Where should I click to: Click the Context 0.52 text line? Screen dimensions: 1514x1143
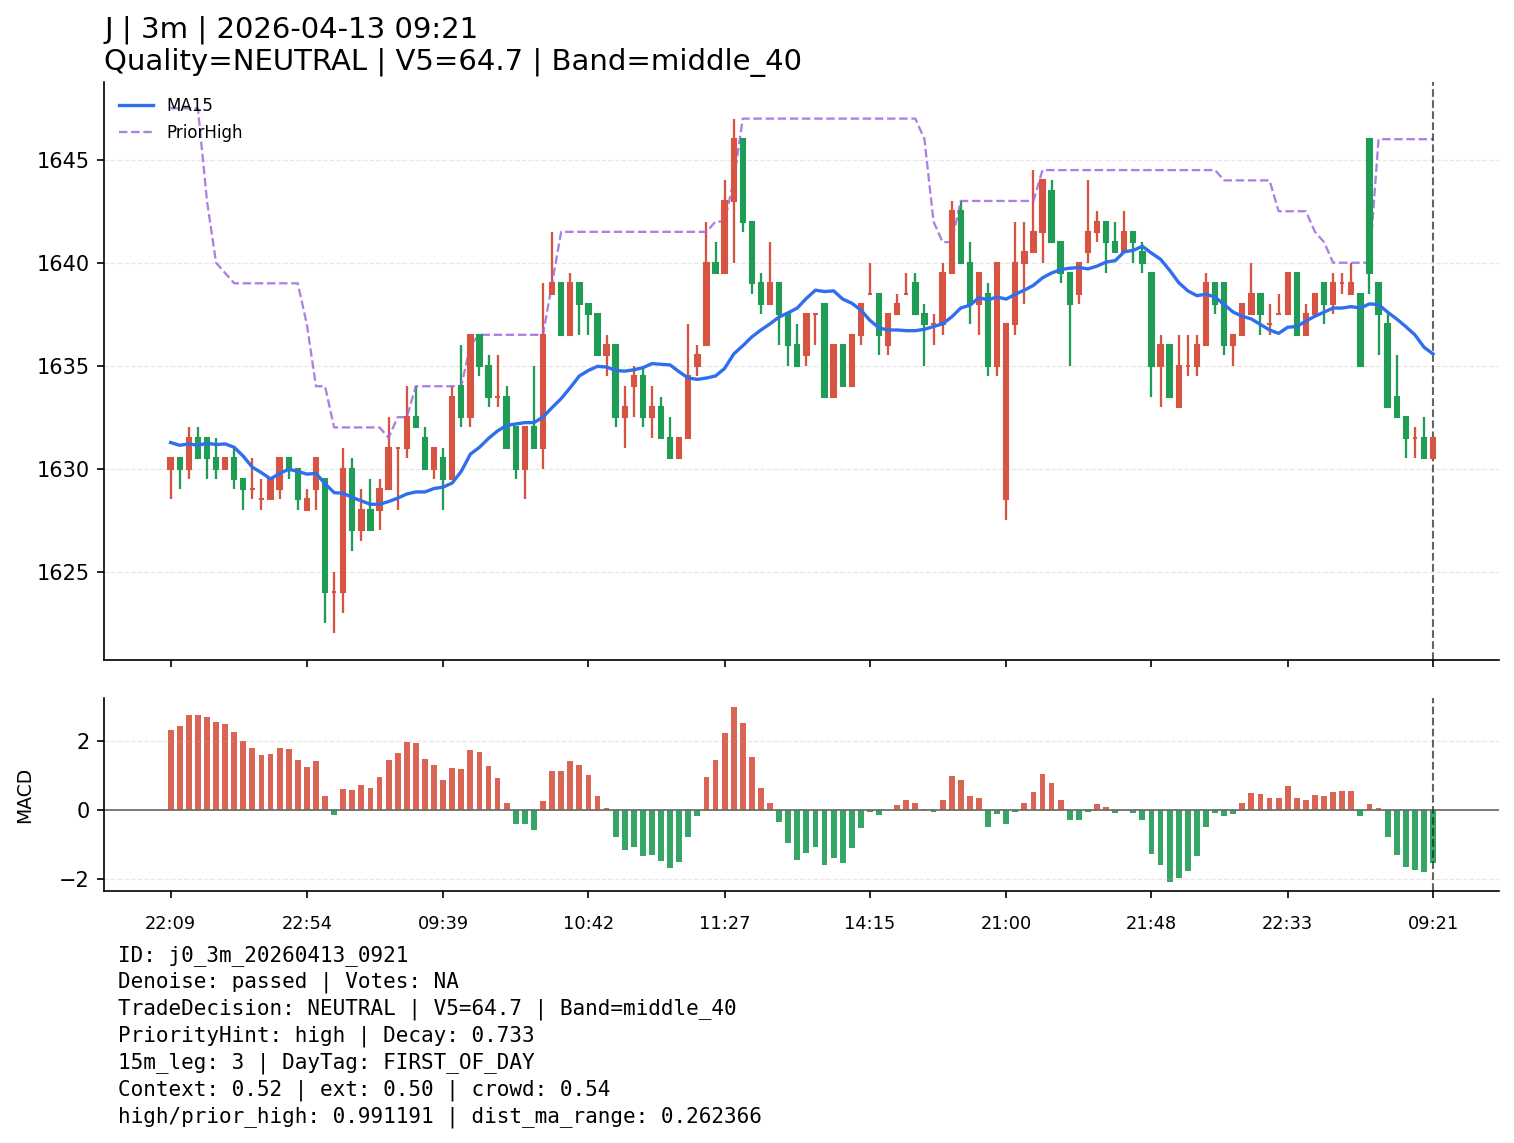364,1090
